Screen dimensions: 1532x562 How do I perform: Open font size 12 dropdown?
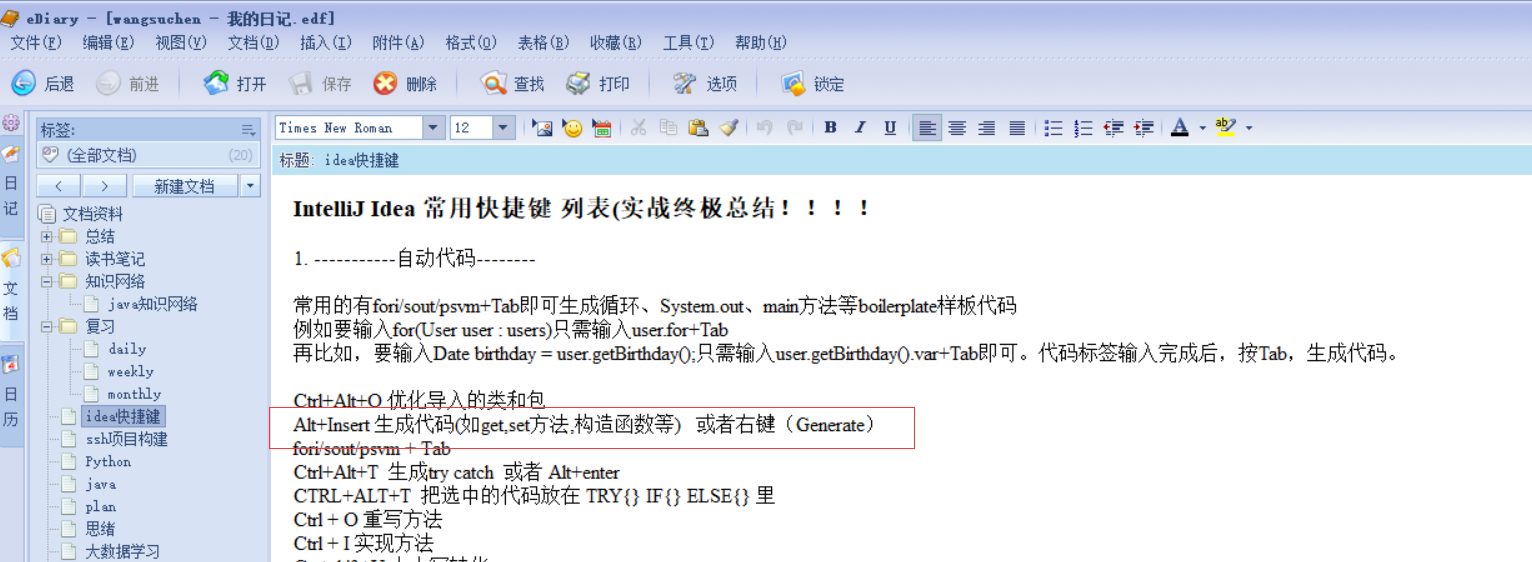pyautogui.click(x=504, y=128)
